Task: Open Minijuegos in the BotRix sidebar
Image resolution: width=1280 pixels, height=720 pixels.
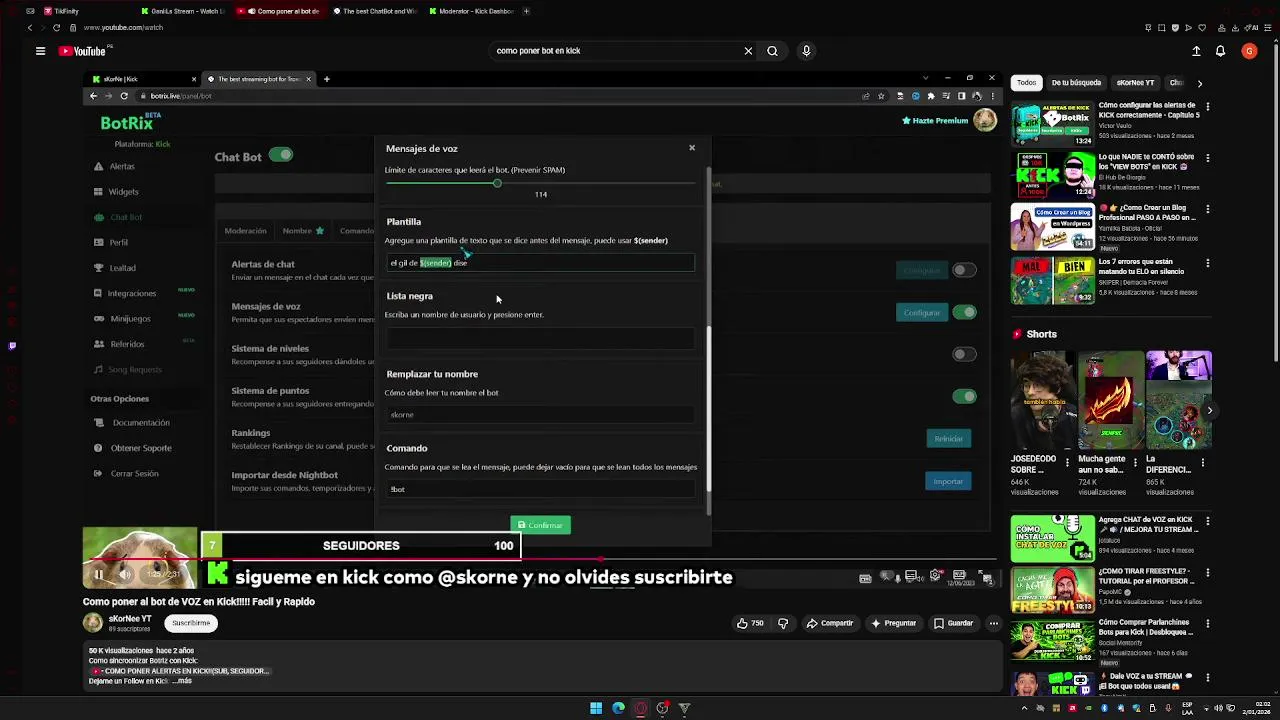Action: 130,319
